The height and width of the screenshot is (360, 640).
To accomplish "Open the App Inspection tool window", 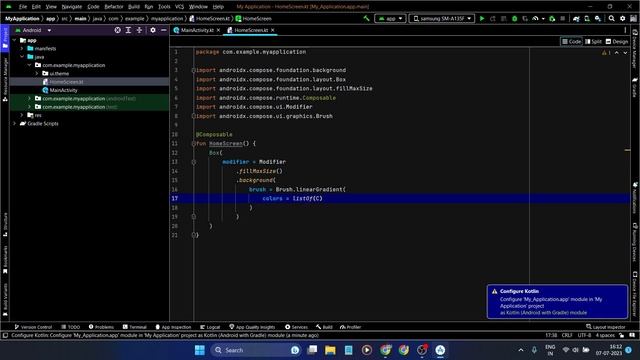I will coord(173,327).
